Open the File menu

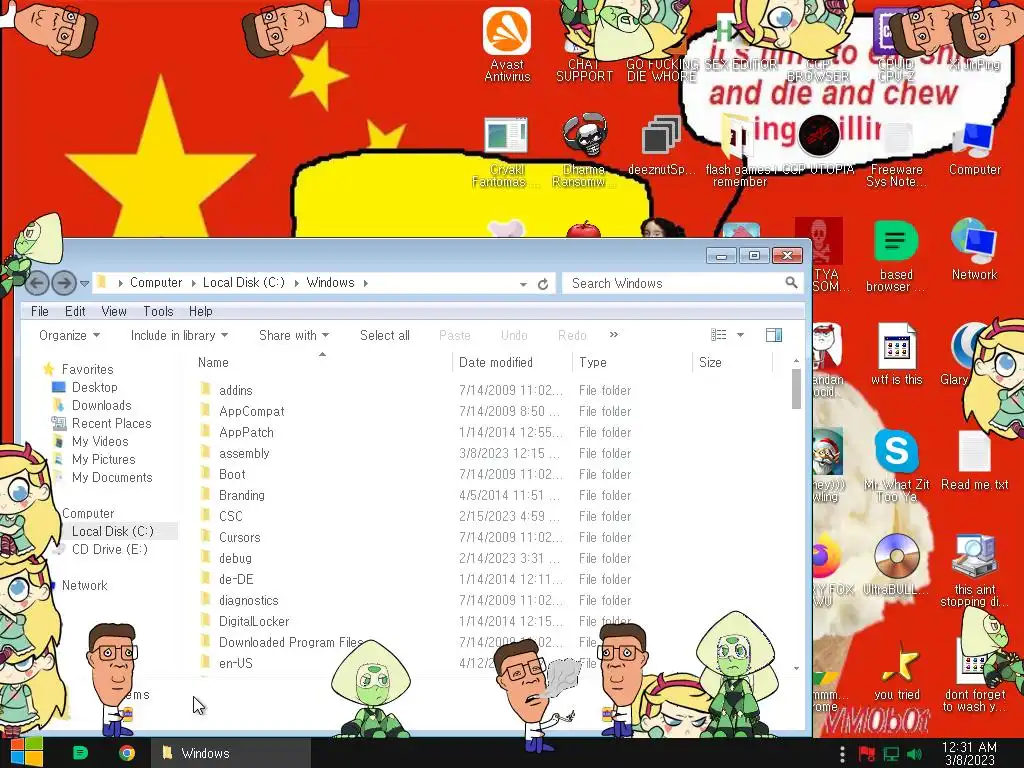click(40, 312)
